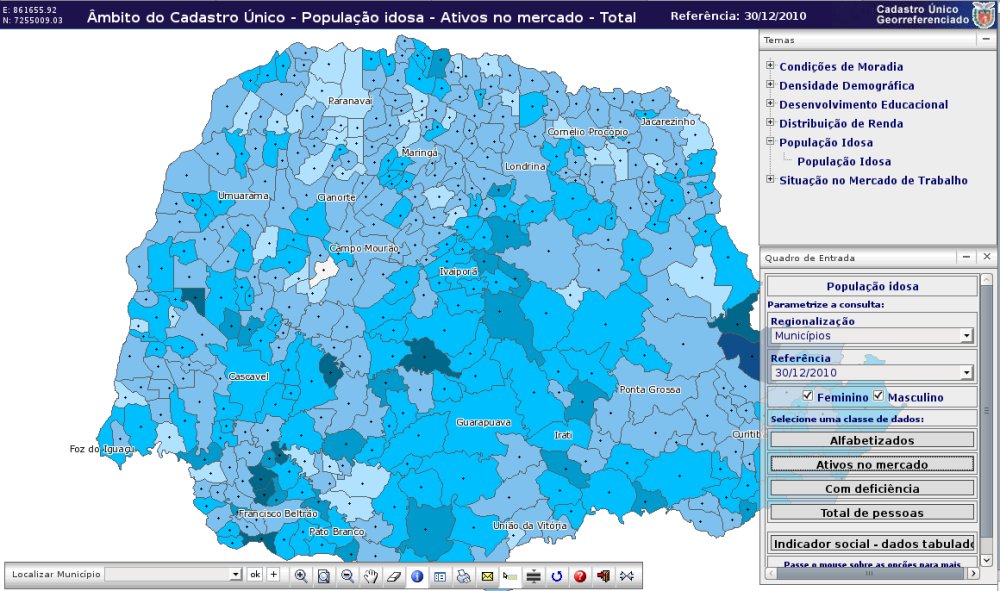The height and width of the screenshot is (591, 1000).
Task: Click the blue refresh arrow icon
Action: 557,575
